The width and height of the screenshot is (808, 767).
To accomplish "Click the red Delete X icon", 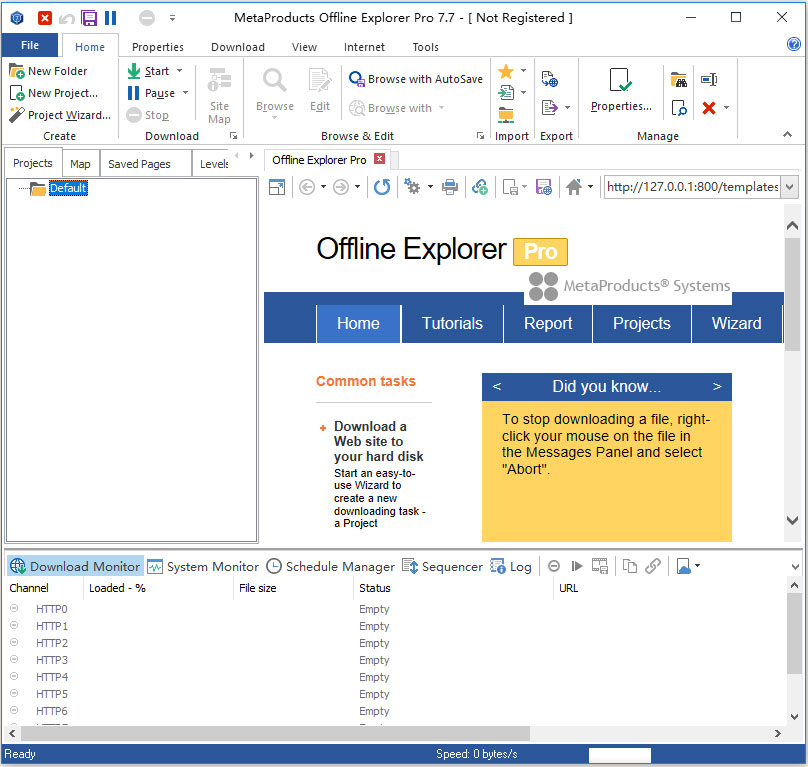I will click(709, 107).
